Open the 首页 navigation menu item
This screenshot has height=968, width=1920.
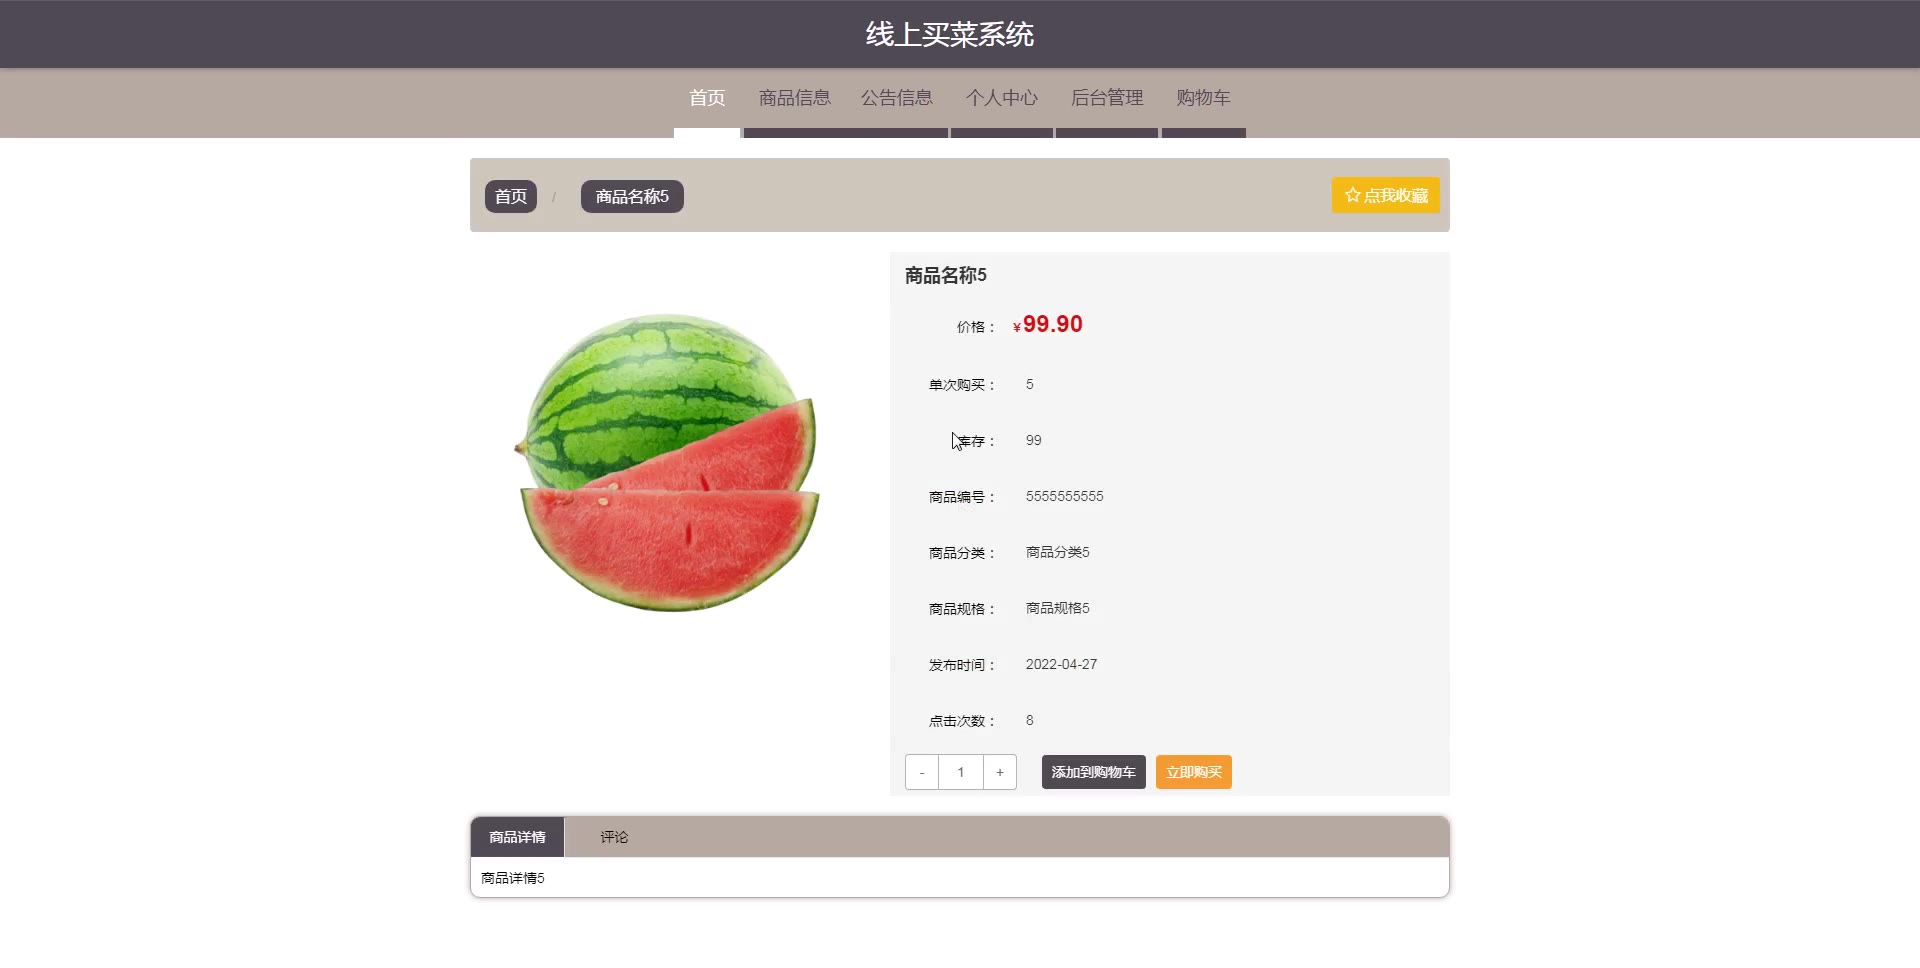pyautogui.click(x=707, y=98)
